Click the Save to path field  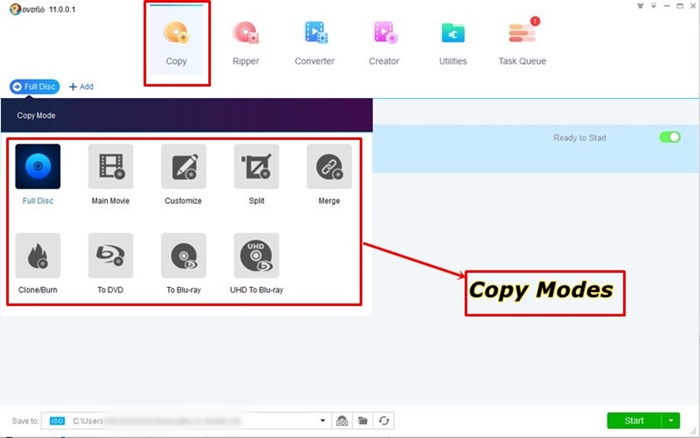point(186,421)
